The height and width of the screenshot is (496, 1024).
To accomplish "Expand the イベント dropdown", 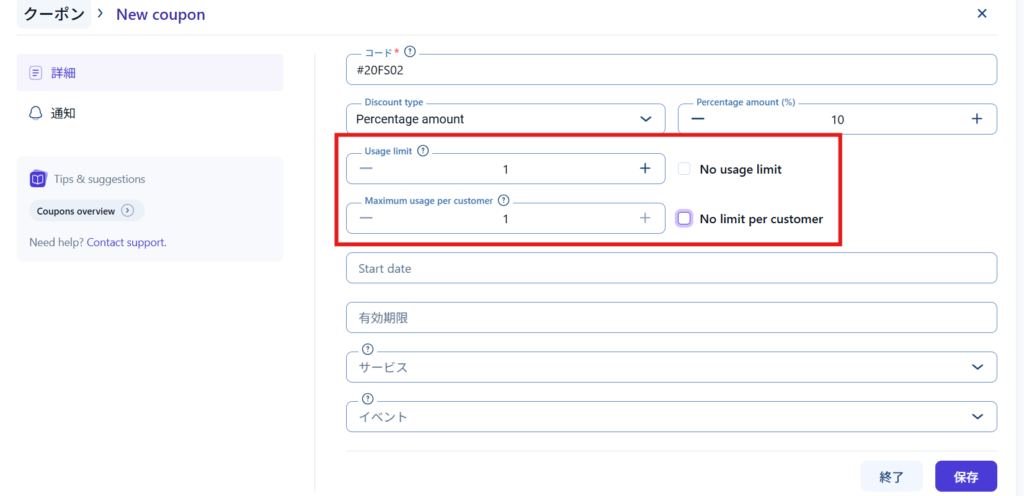I will pyautogui.click(x=976, y=417).
